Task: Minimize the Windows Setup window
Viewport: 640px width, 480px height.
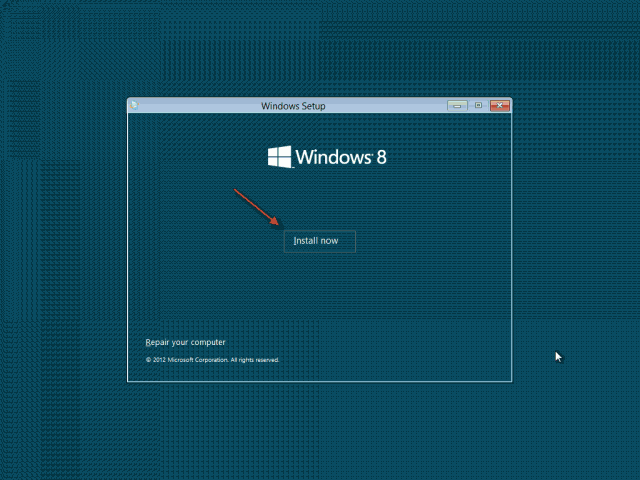Action: tap(457, 106)
